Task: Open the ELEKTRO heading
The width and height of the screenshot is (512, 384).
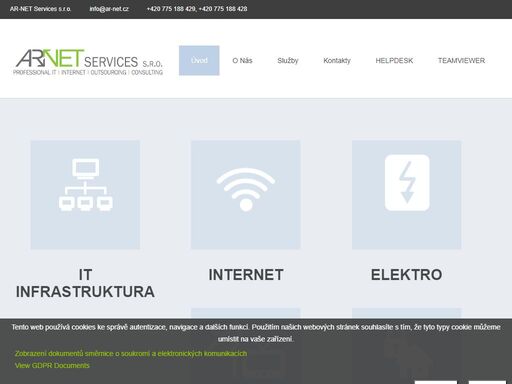Action: pyautogui.click(x=407, y=275)
